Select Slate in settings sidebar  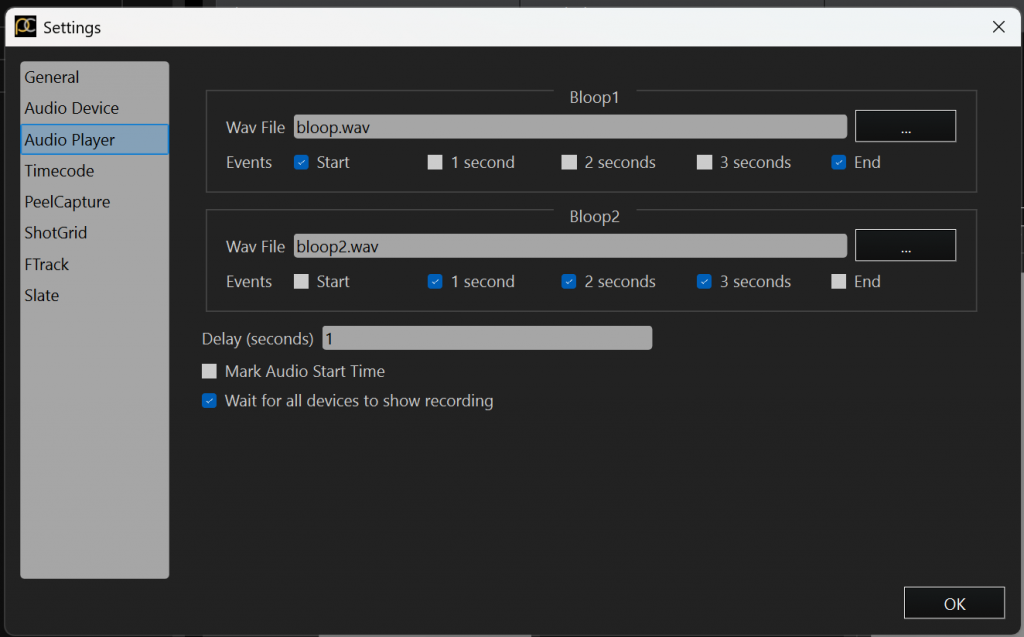42,295
